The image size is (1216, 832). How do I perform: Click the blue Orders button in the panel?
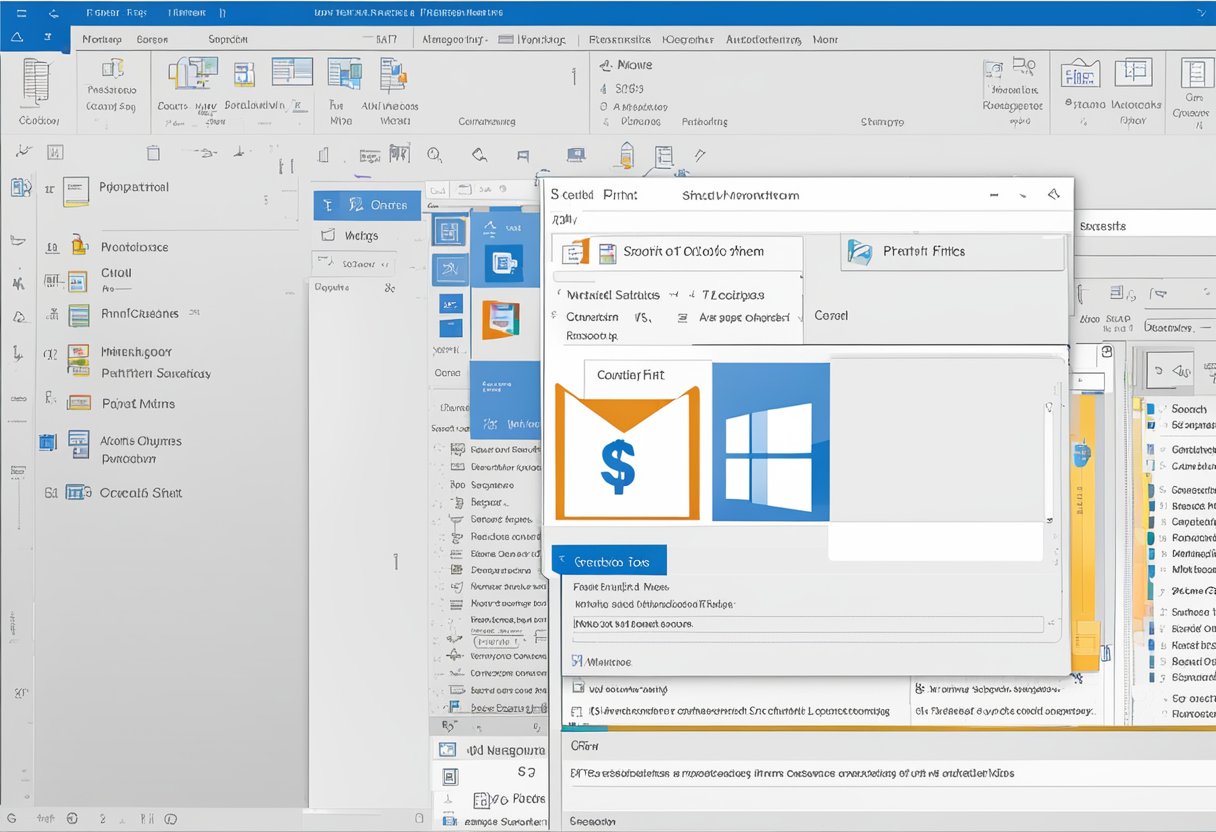tap(367, 204)
